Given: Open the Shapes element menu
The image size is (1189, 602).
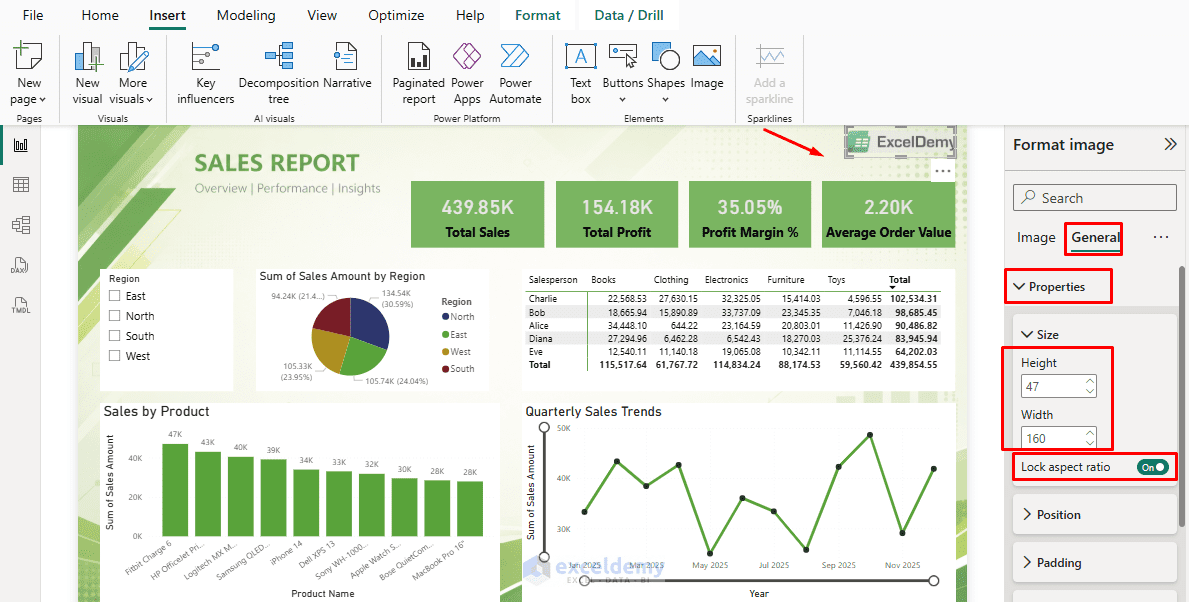Looking at the screenshot, I should point(666,74).
